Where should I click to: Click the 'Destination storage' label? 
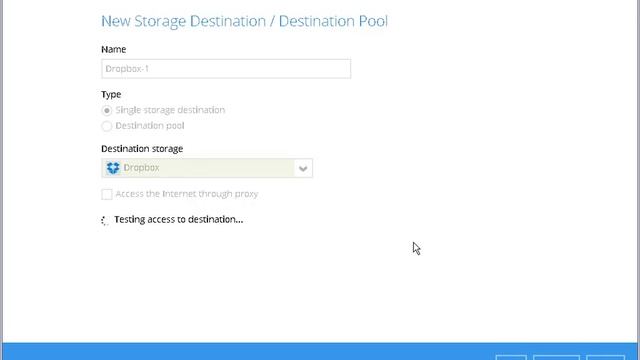coord(142,149)
